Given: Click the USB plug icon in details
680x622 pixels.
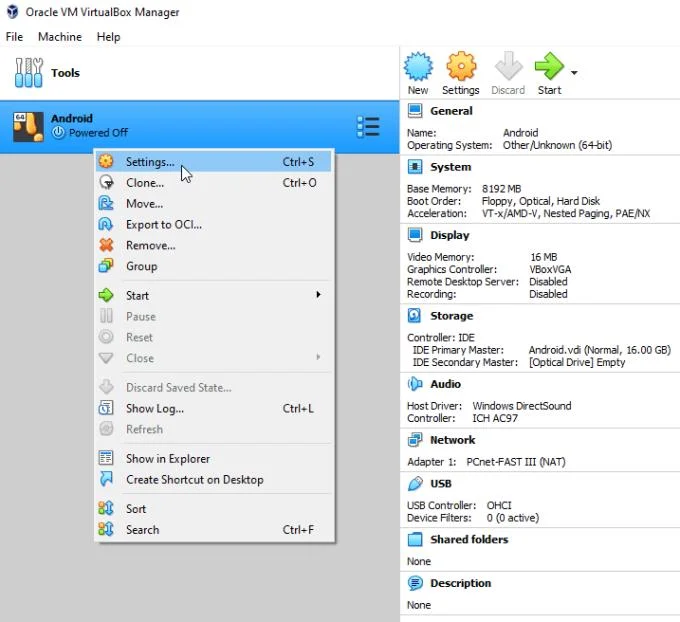Looking at the screenshot, I should 415,483.
